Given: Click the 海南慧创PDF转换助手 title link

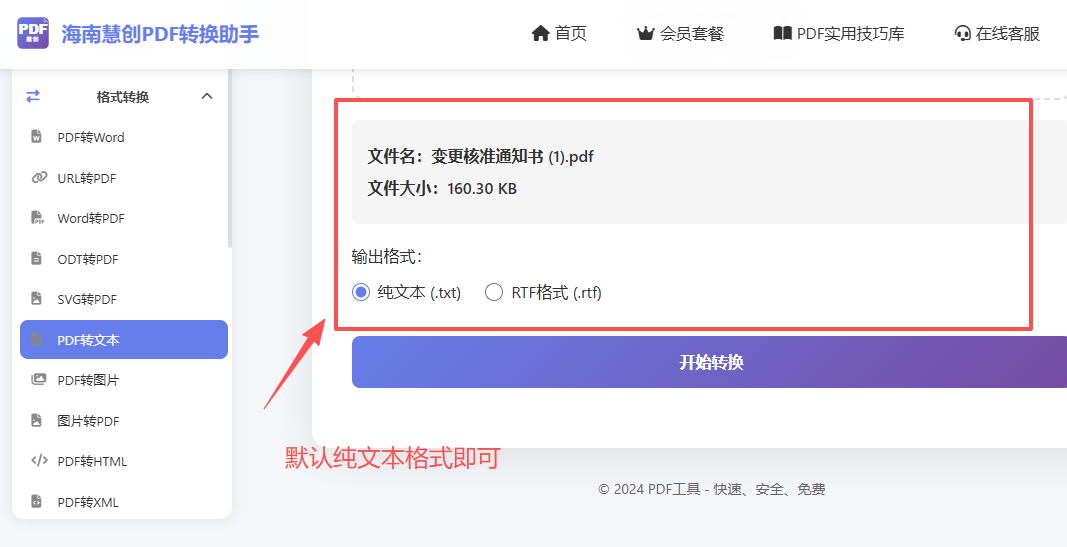Looking at the screenshot, I should coord(160,33).
